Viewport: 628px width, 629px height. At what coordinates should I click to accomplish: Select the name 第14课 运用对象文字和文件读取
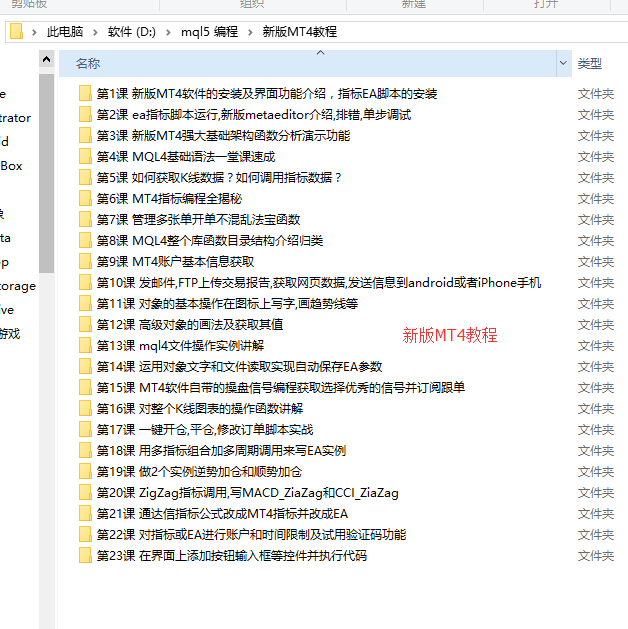[x=239, y=366]
